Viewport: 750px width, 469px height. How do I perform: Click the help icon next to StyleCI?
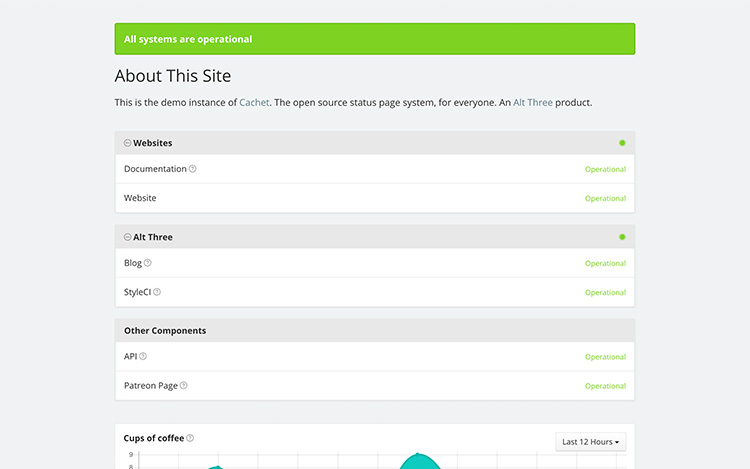157,292
